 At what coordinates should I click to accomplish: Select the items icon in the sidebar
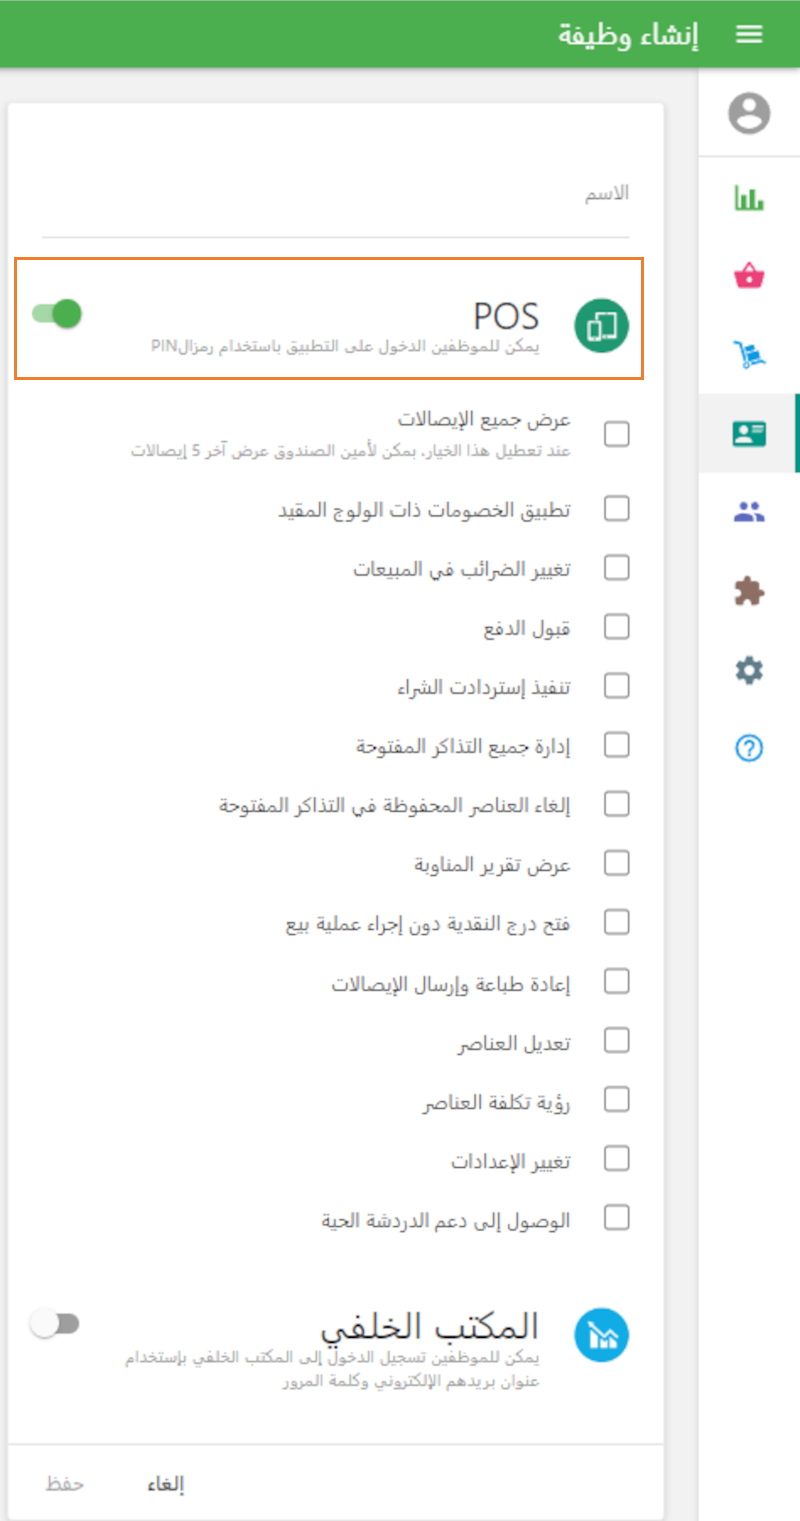(748, 277)
